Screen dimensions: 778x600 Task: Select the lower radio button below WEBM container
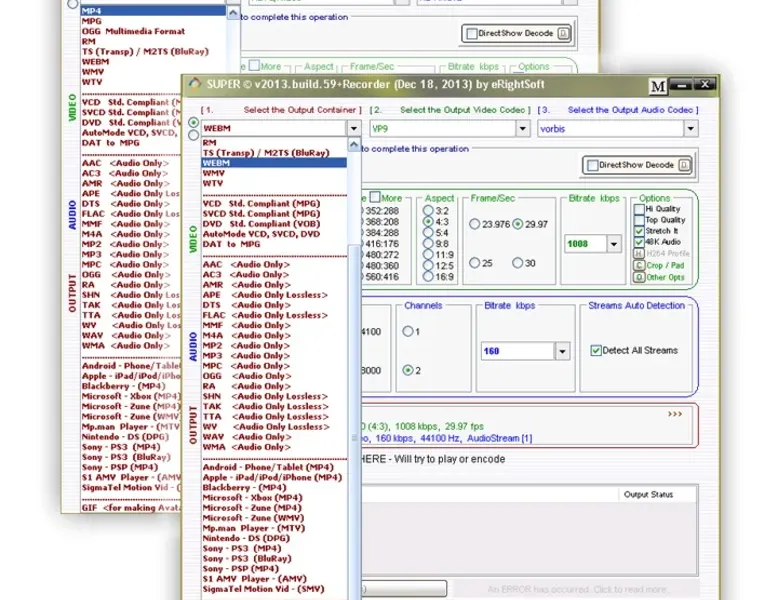tap(194, 134)
